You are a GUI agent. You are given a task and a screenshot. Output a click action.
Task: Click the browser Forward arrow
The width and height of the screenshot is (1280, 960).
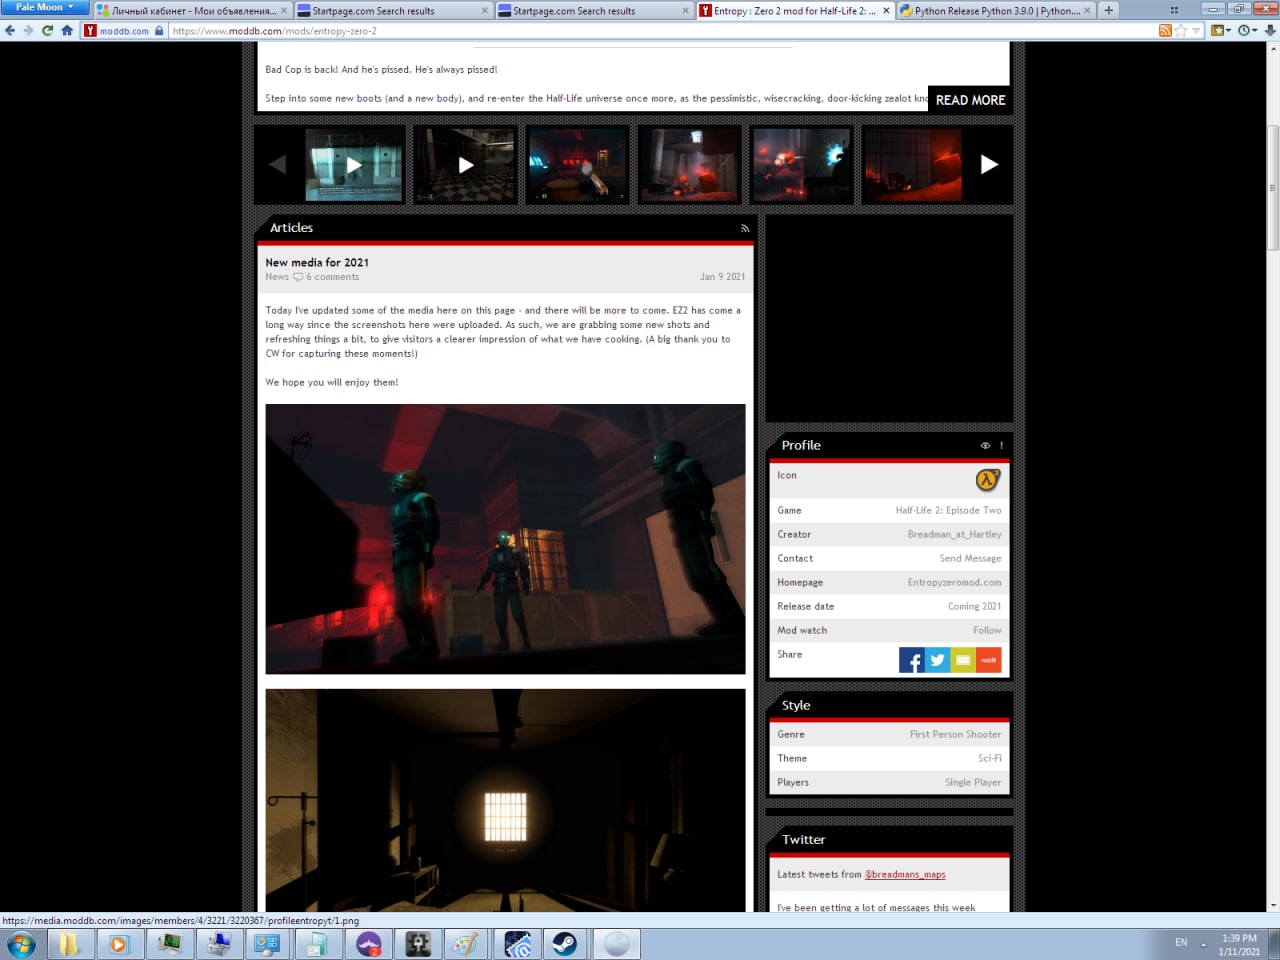click(28, 30)
